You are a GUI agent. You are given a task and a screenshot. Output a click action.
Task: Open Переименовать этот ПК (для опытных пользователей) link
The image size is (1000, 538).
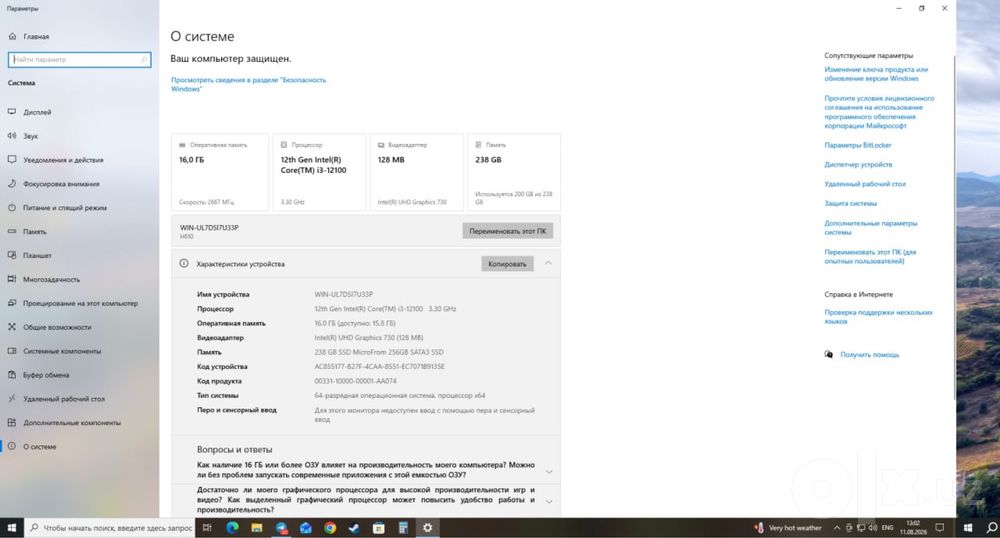[x=870, y=256]
